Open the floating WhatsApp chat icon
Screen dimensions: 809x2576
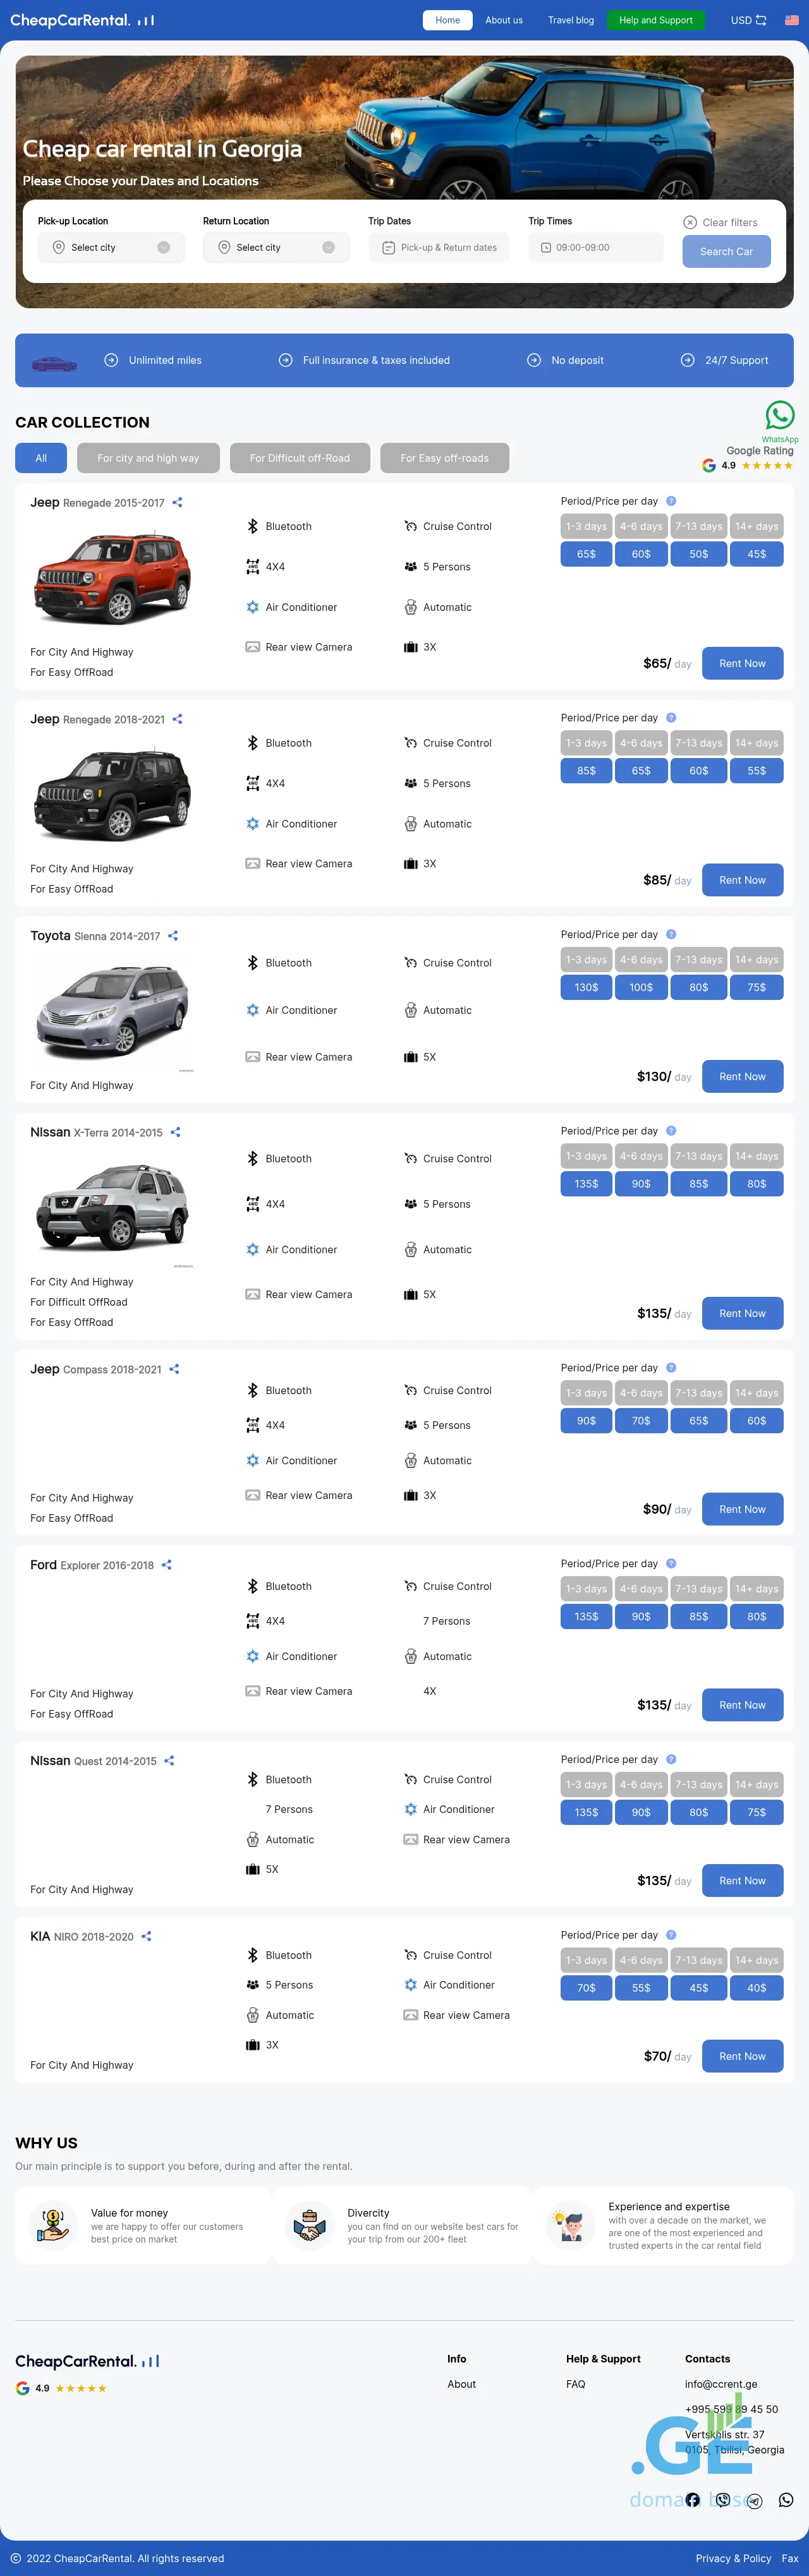pyautogui.click(x=779, y=415)
